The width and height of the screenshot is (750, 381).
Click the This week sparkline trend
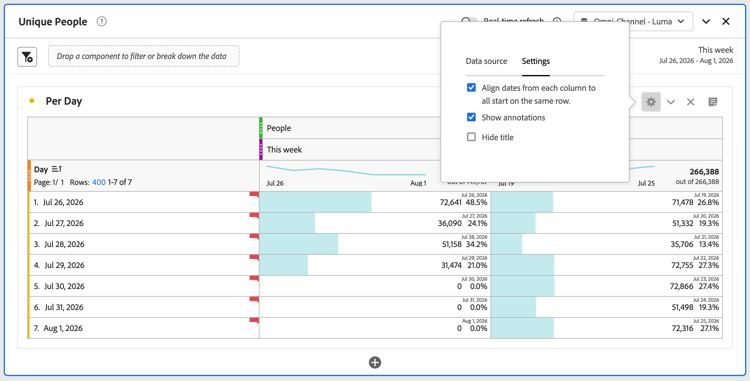pos(346,171)
